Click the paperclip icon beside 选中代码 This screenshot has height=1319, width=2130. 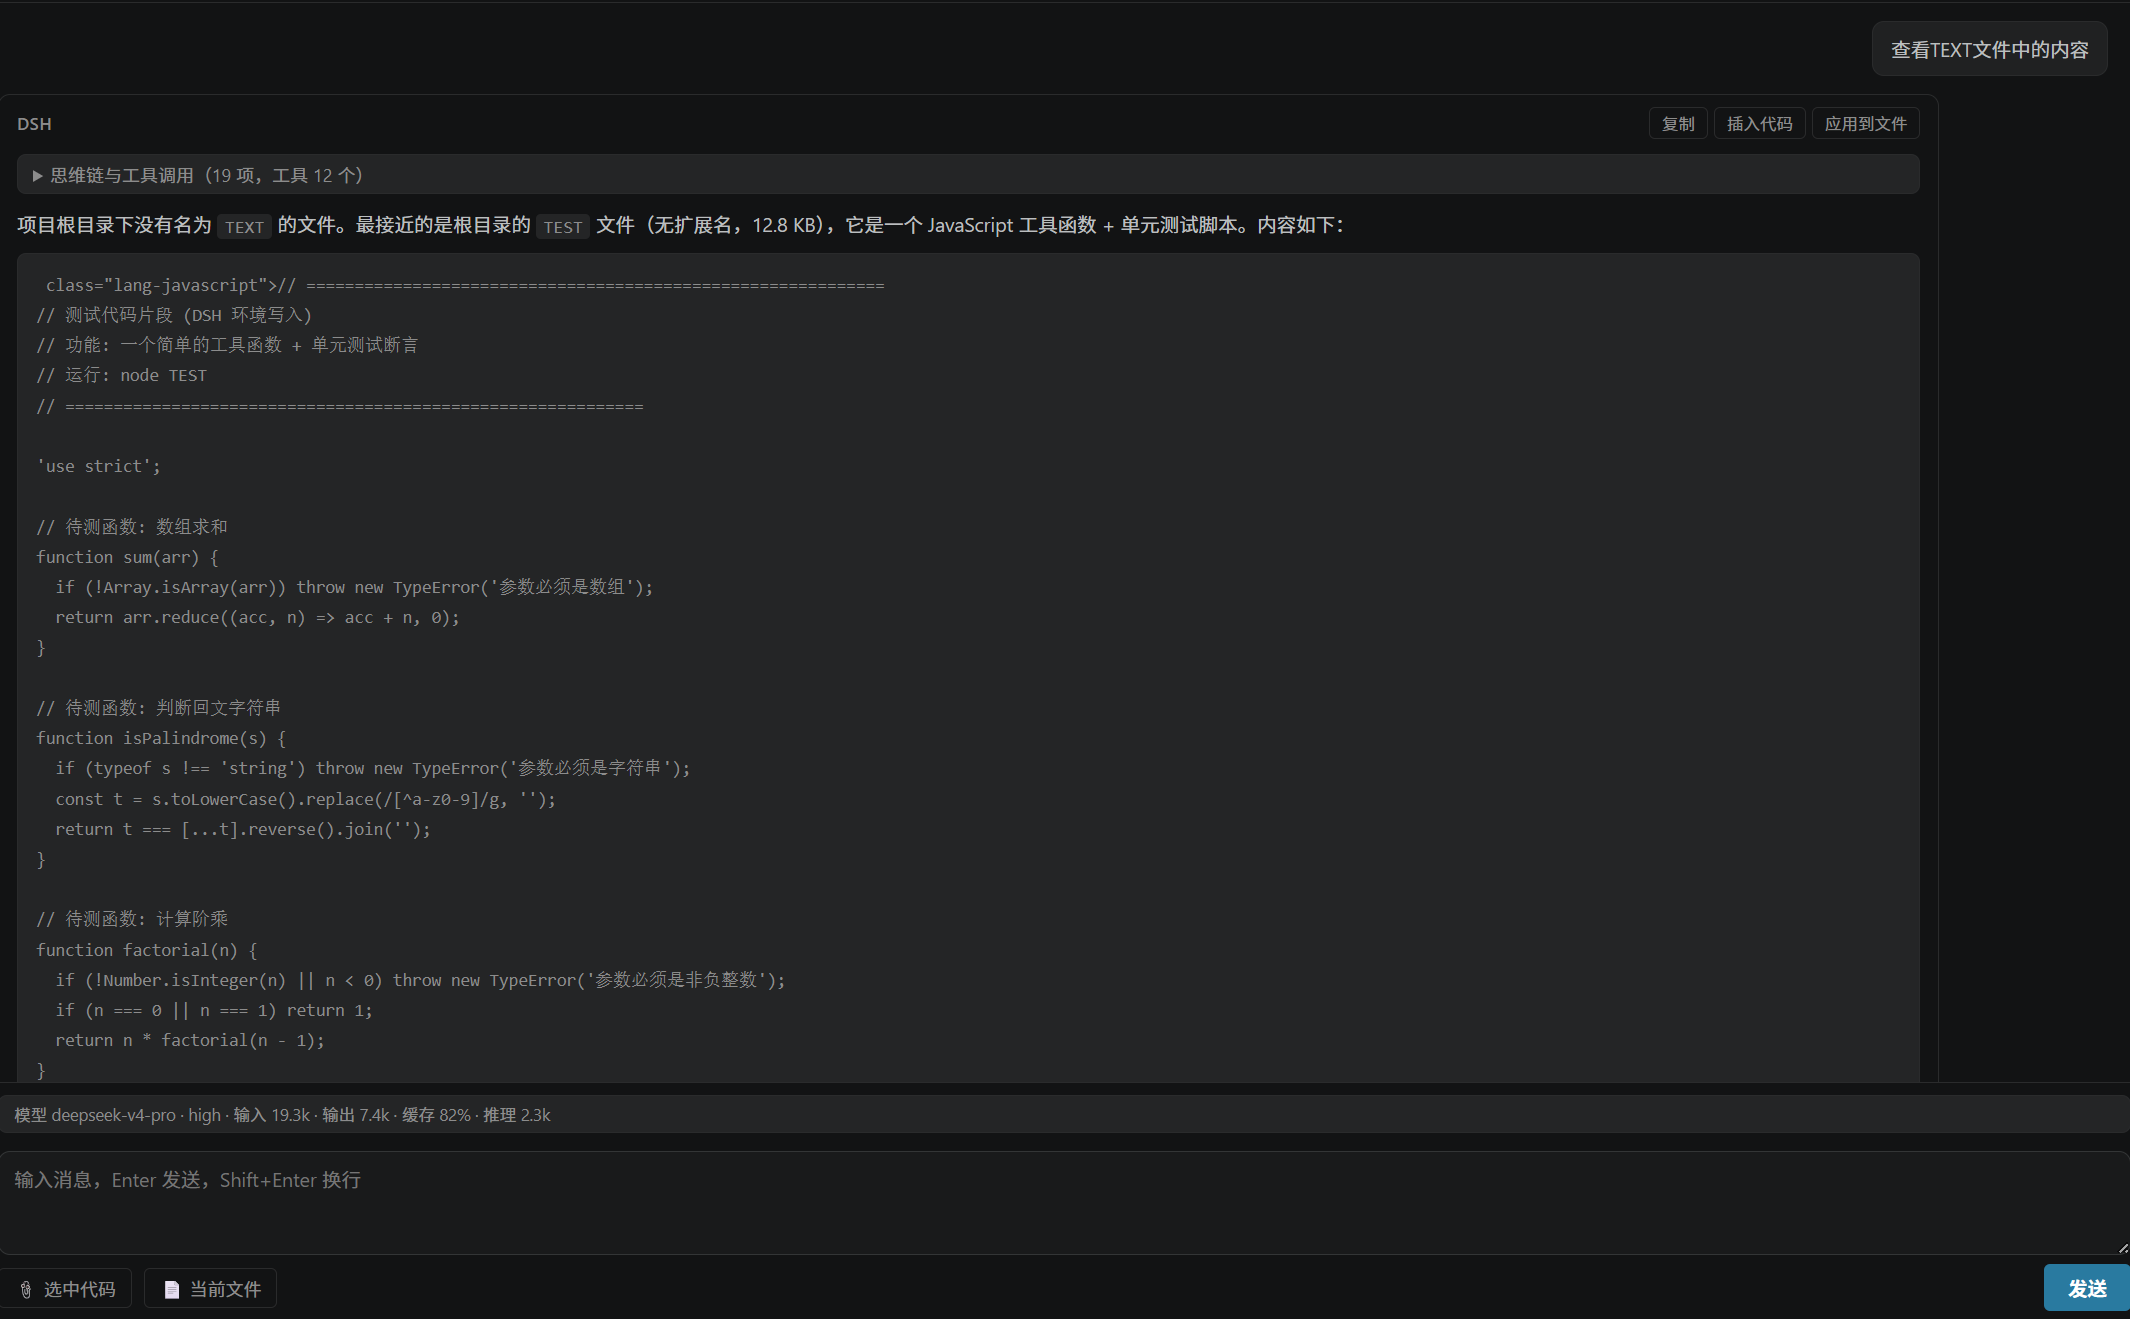click(x=26, y=1290)
